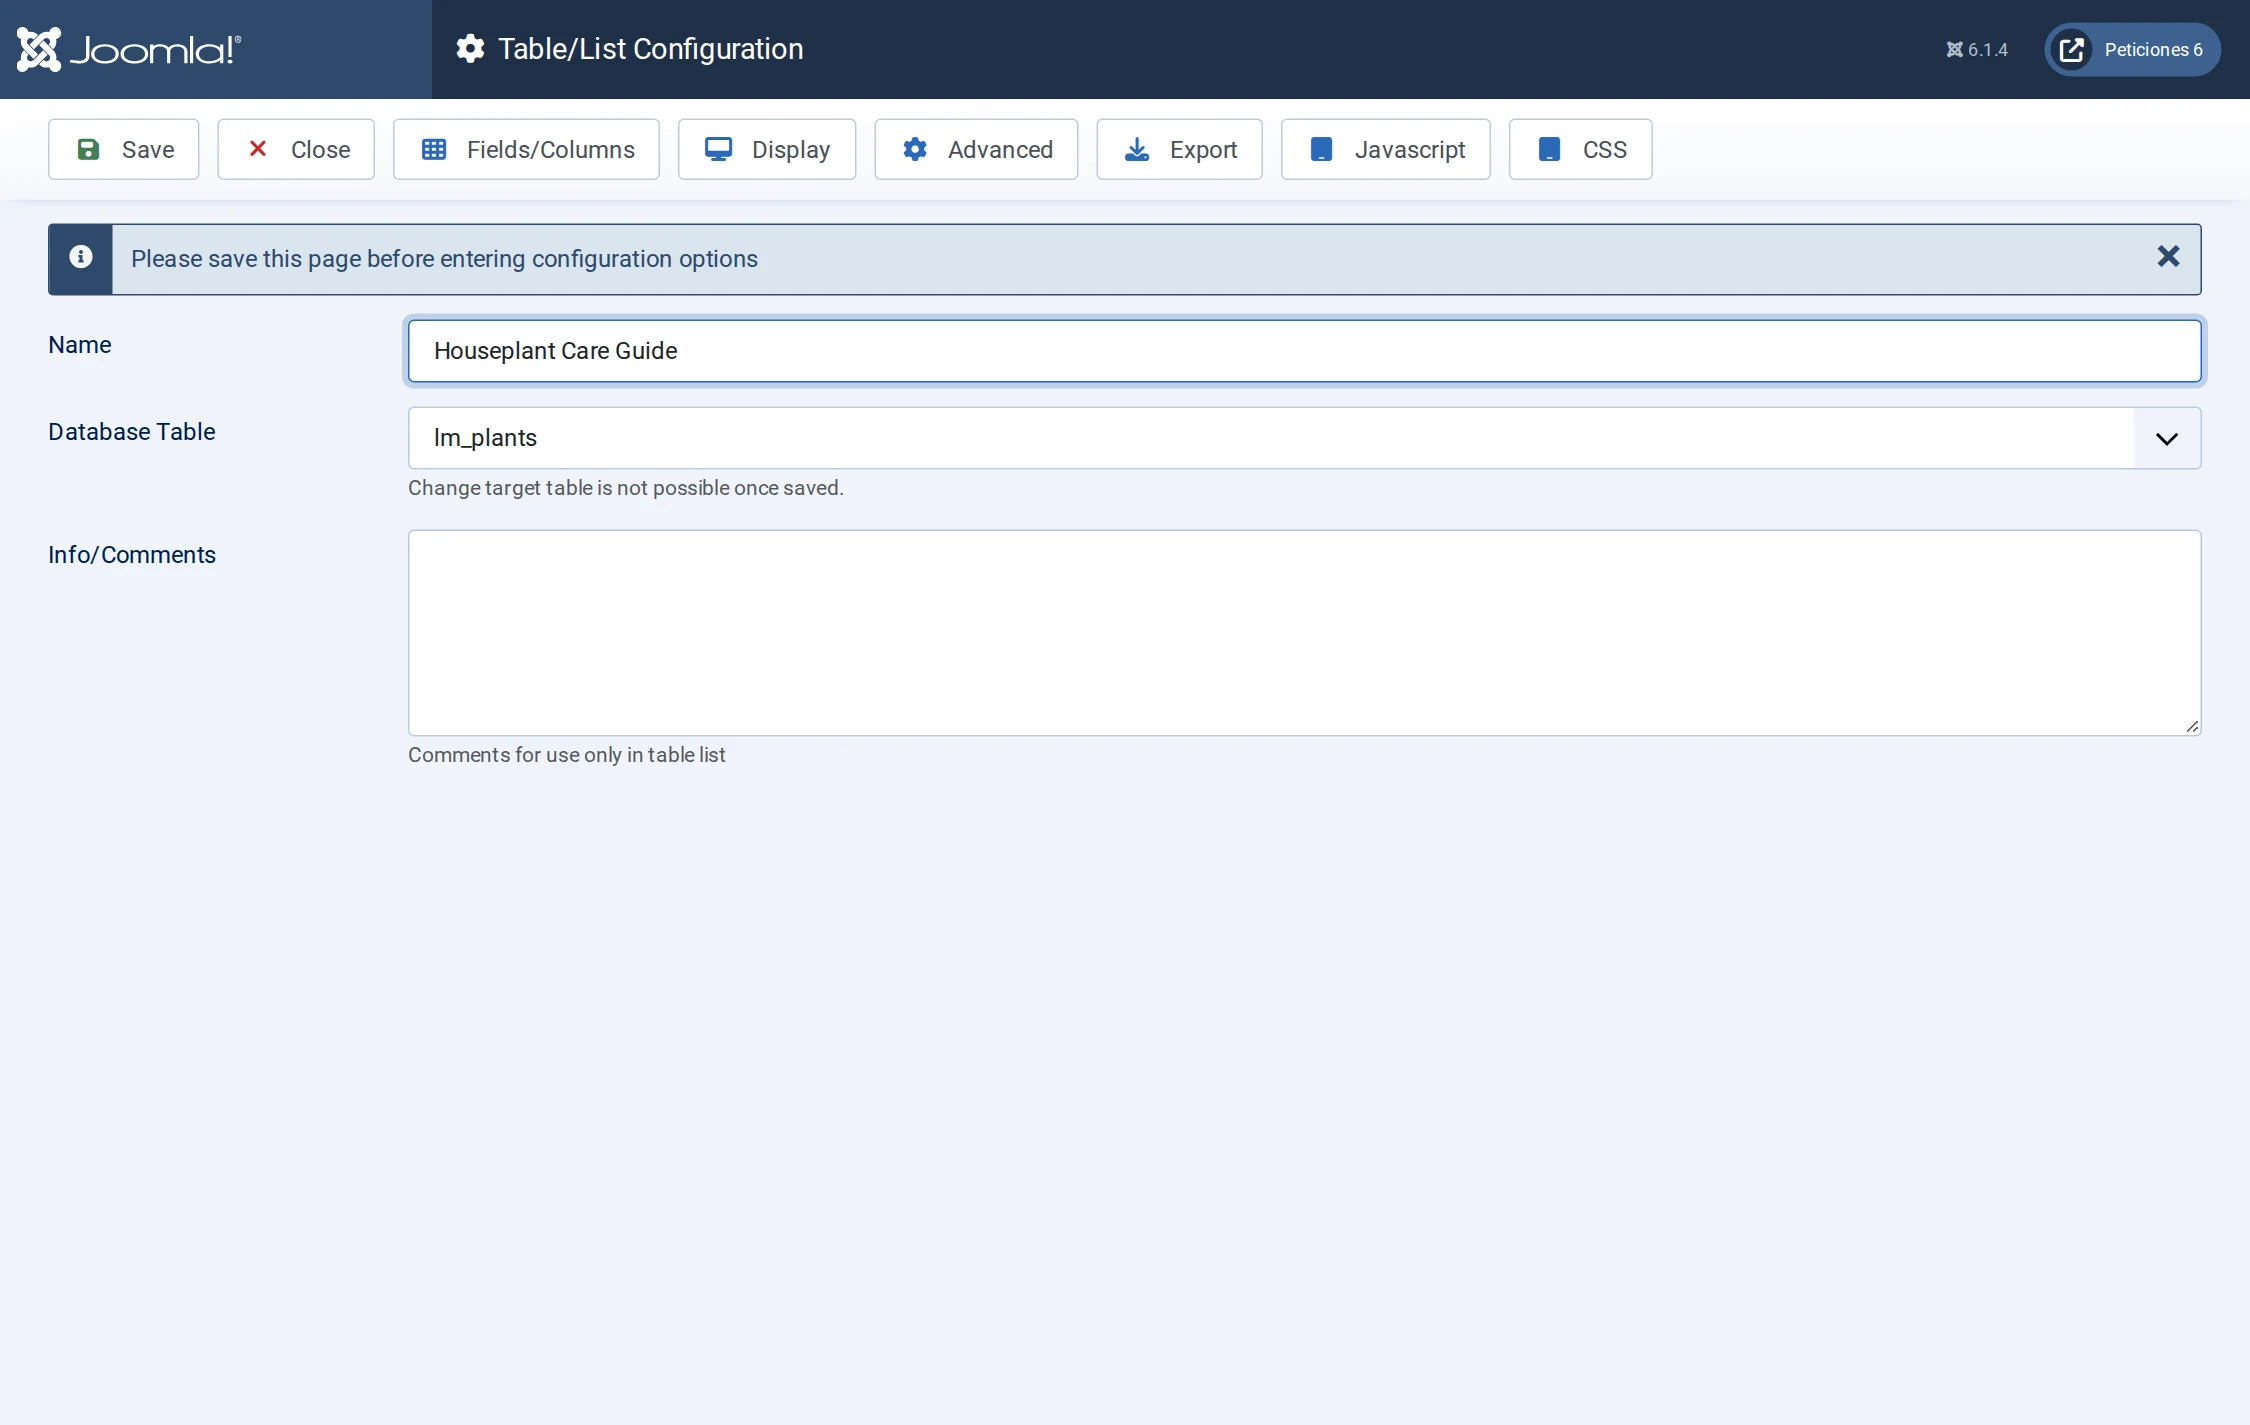Open the Export options

1180,149
